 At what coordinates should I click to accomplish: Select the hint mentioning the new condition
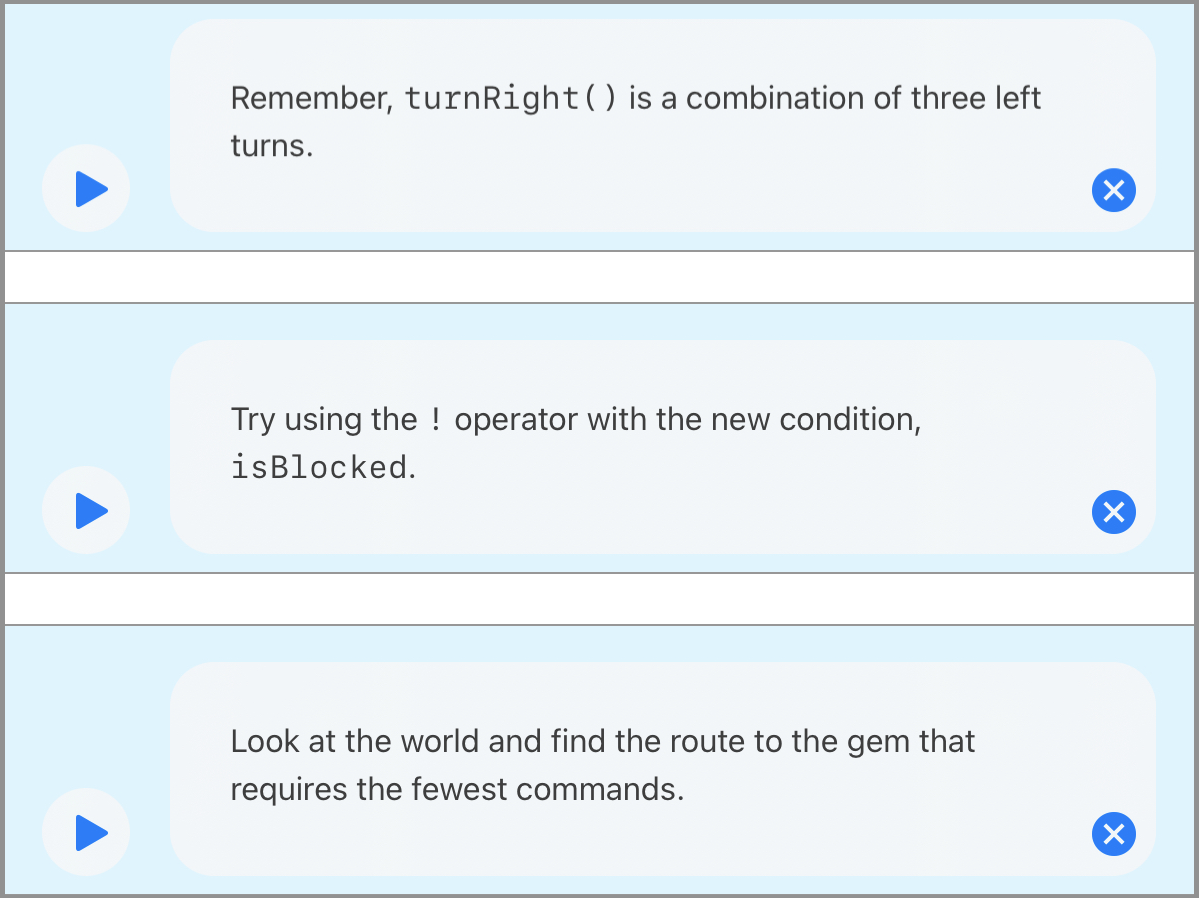(575, 443)
